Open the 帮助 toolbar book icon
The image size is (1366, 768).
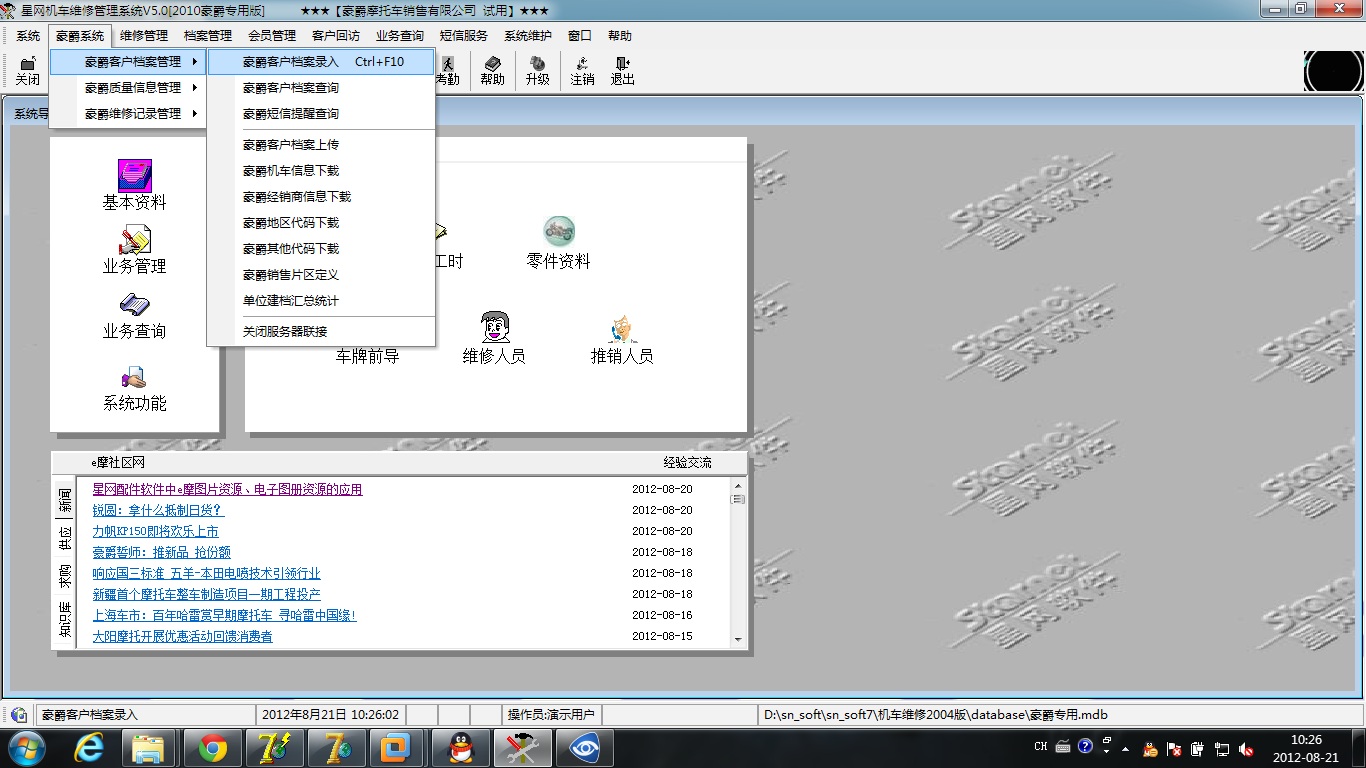(x=492, y=71)
